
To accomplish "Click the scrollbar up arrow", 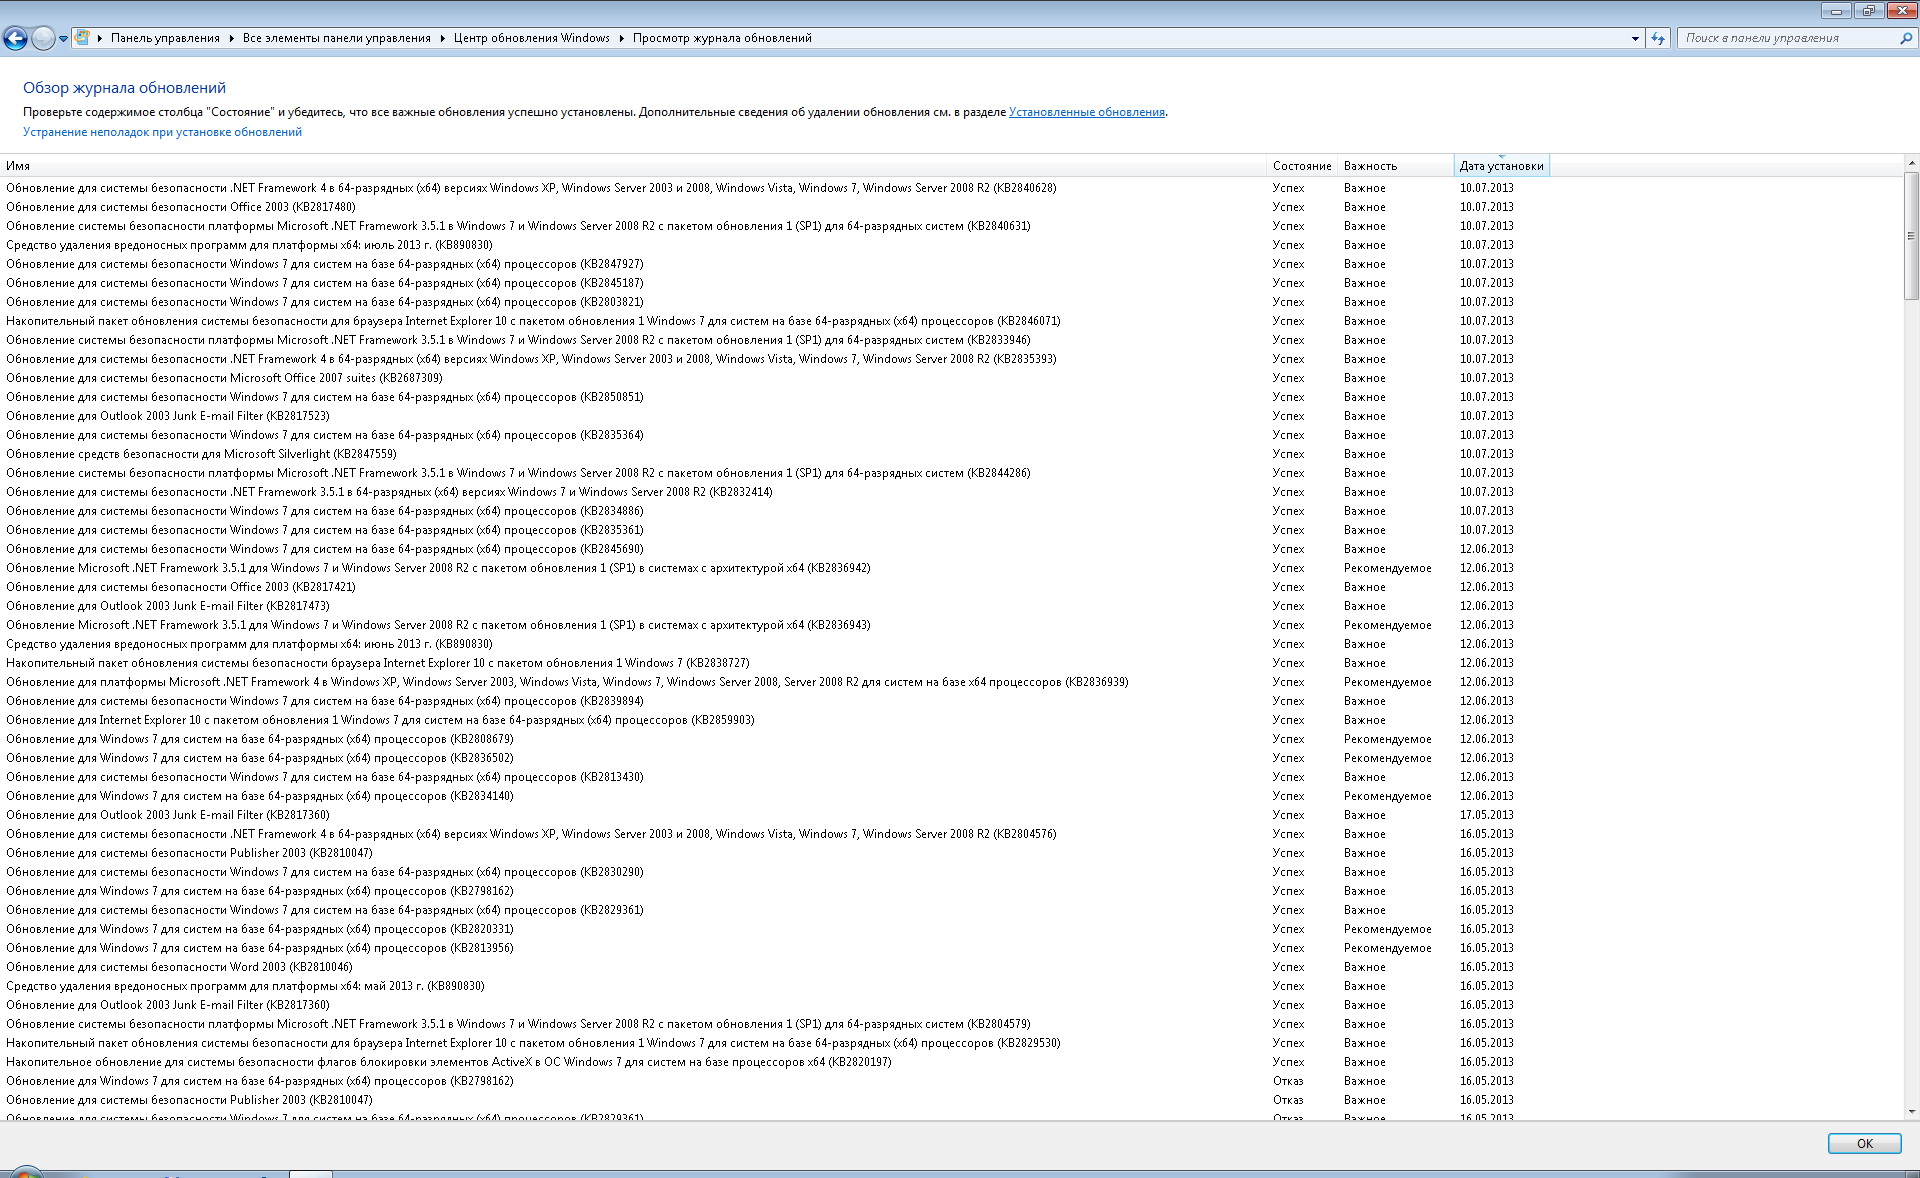I will pos(1911,163).
